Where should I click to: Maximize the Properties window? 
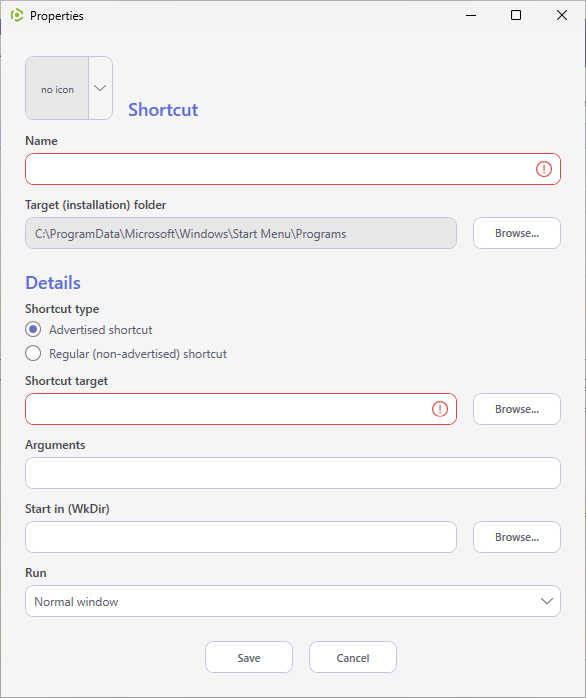coord(516,16)
